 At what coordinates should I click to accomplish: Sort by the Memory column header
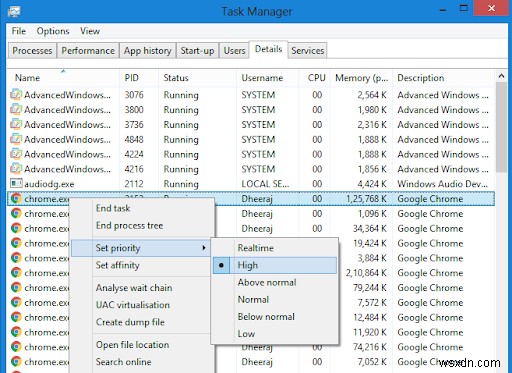click(x=361, y=78)
